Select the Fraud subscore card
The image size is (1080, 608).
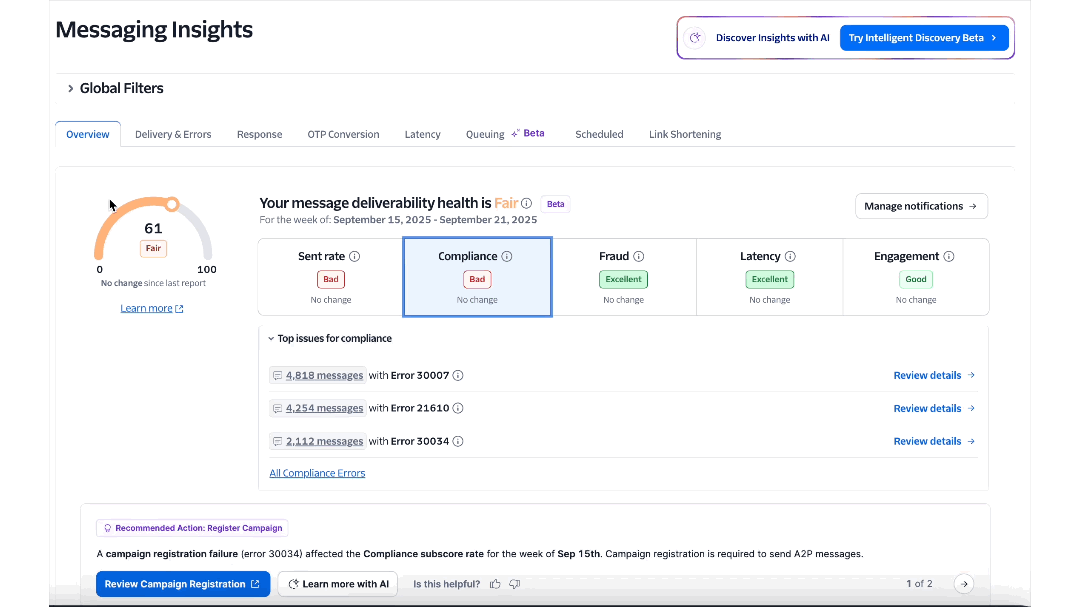pyautogui.click(x=623, y=277)
